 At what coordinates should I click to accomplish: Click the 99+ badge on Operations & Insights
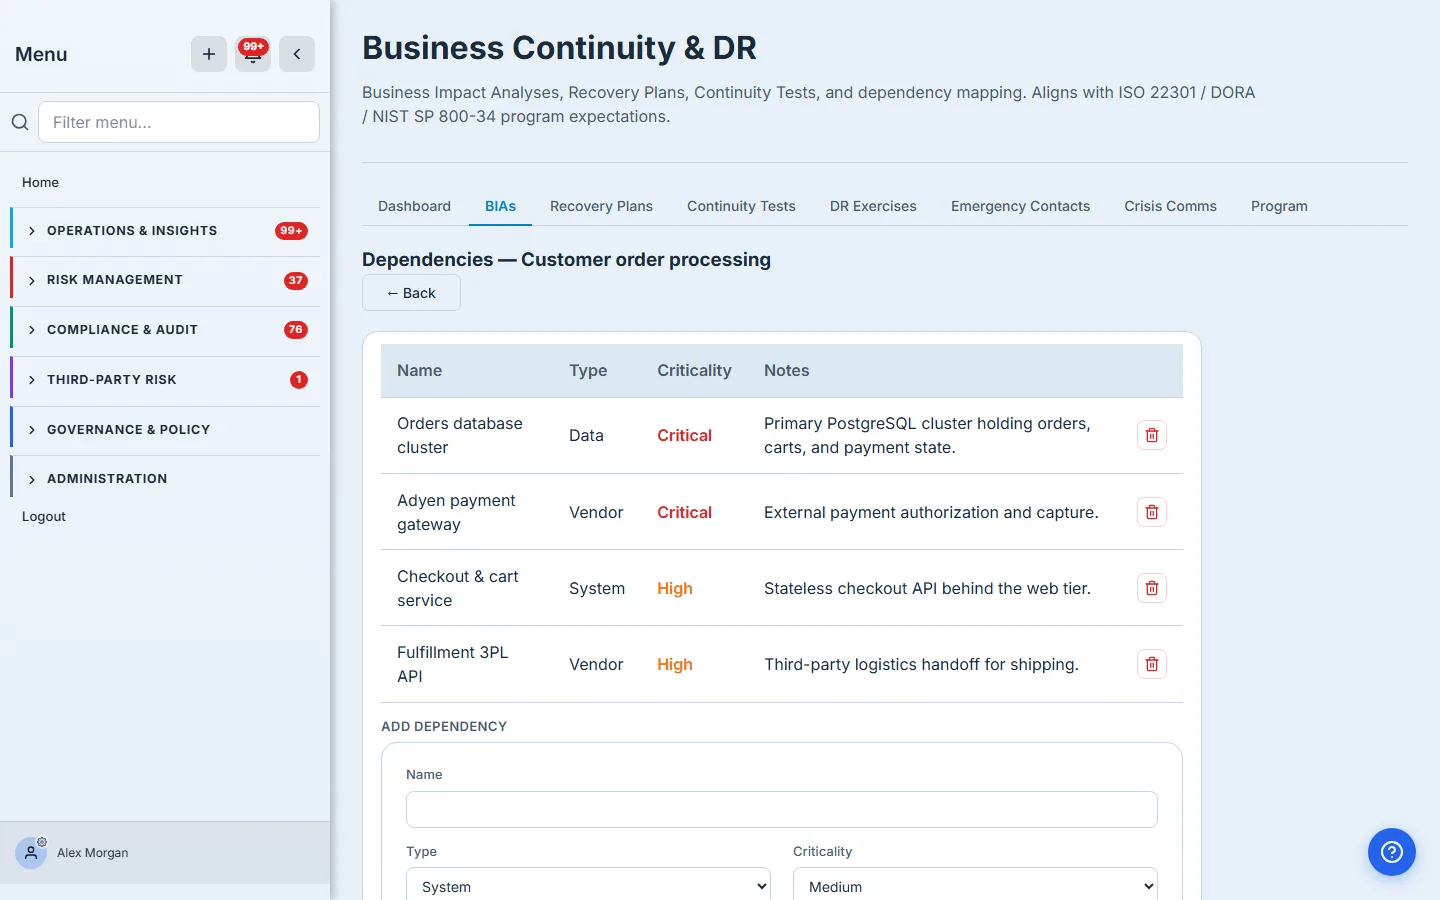click(x=291, y=231)
